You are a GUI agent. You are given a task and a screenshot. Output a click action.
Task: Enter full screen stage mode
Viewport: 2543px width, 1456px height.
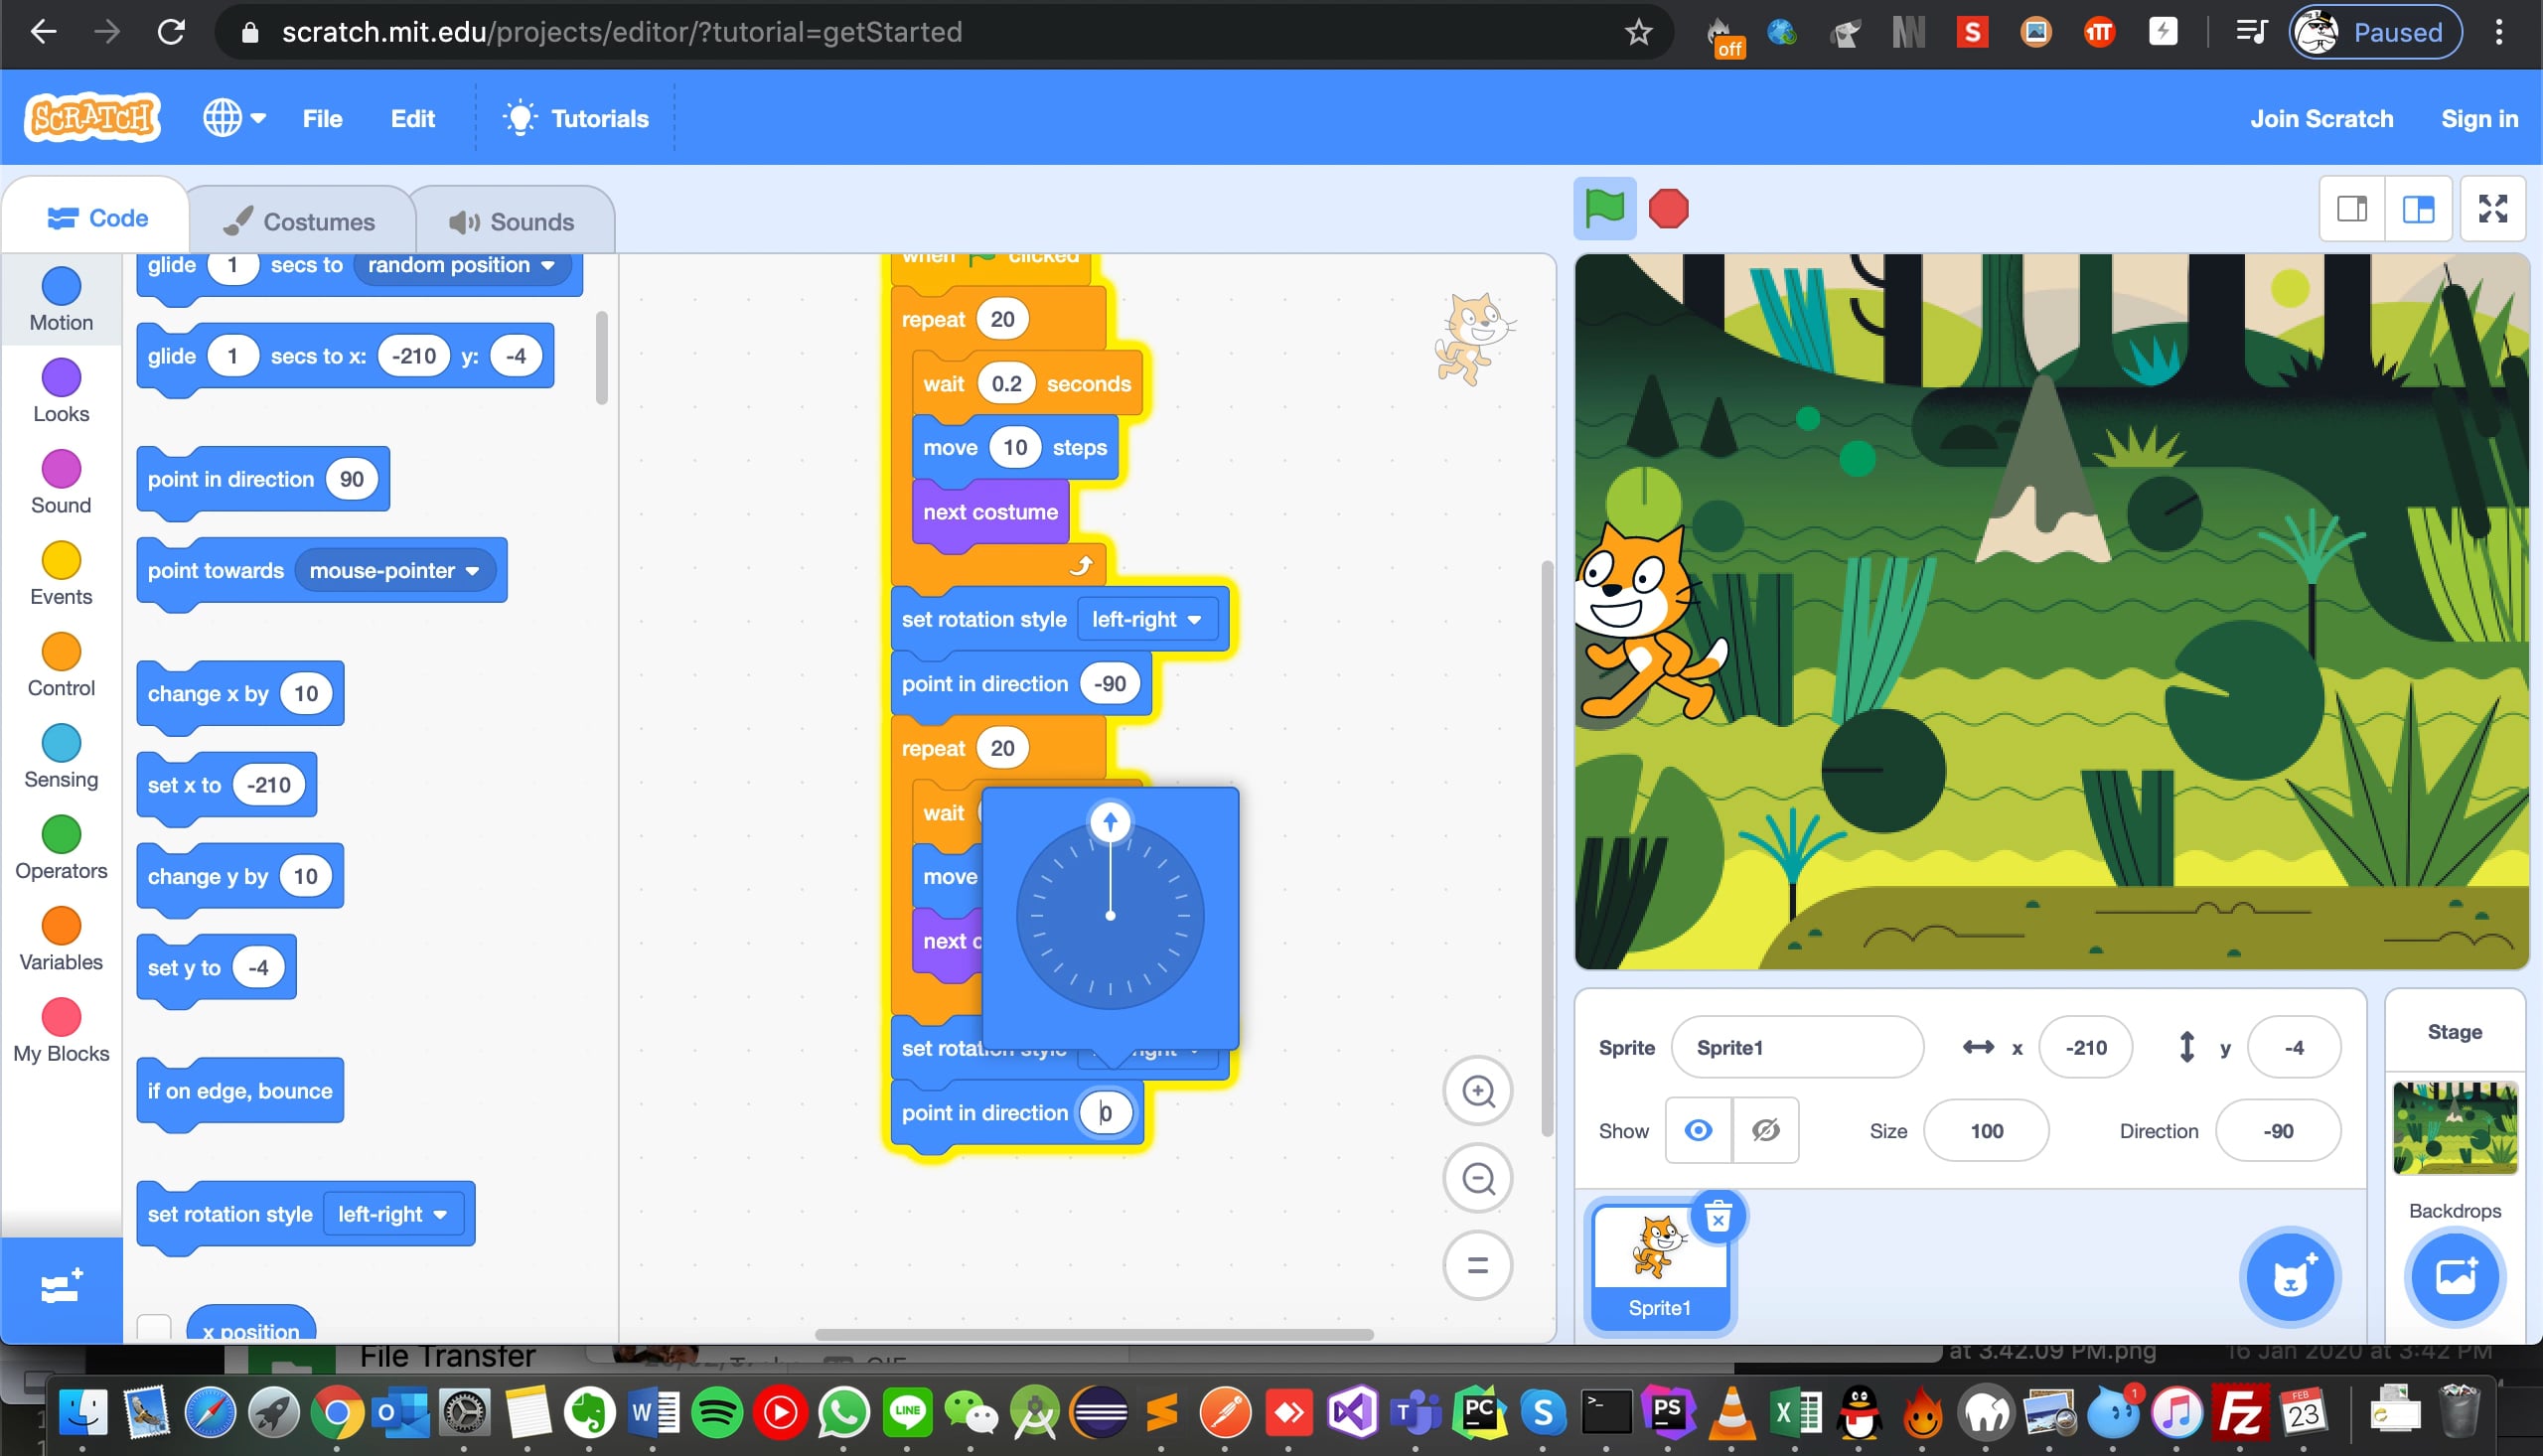point(2493,209)
